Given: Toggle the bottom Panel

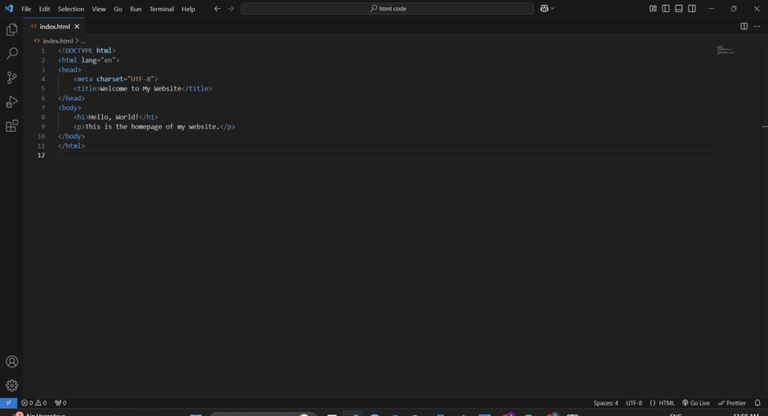Looking at the screenshot, I should [679, 9].
